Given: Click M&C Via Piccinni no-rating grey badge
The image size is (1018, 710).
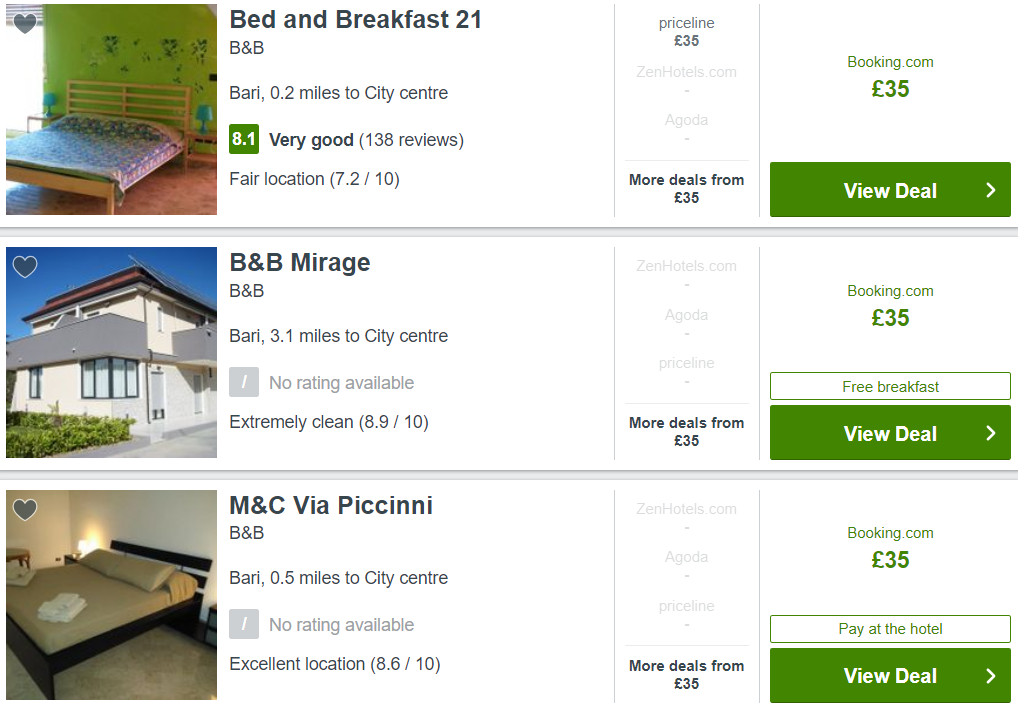Looking at the screenshot, I should (244, 624).
